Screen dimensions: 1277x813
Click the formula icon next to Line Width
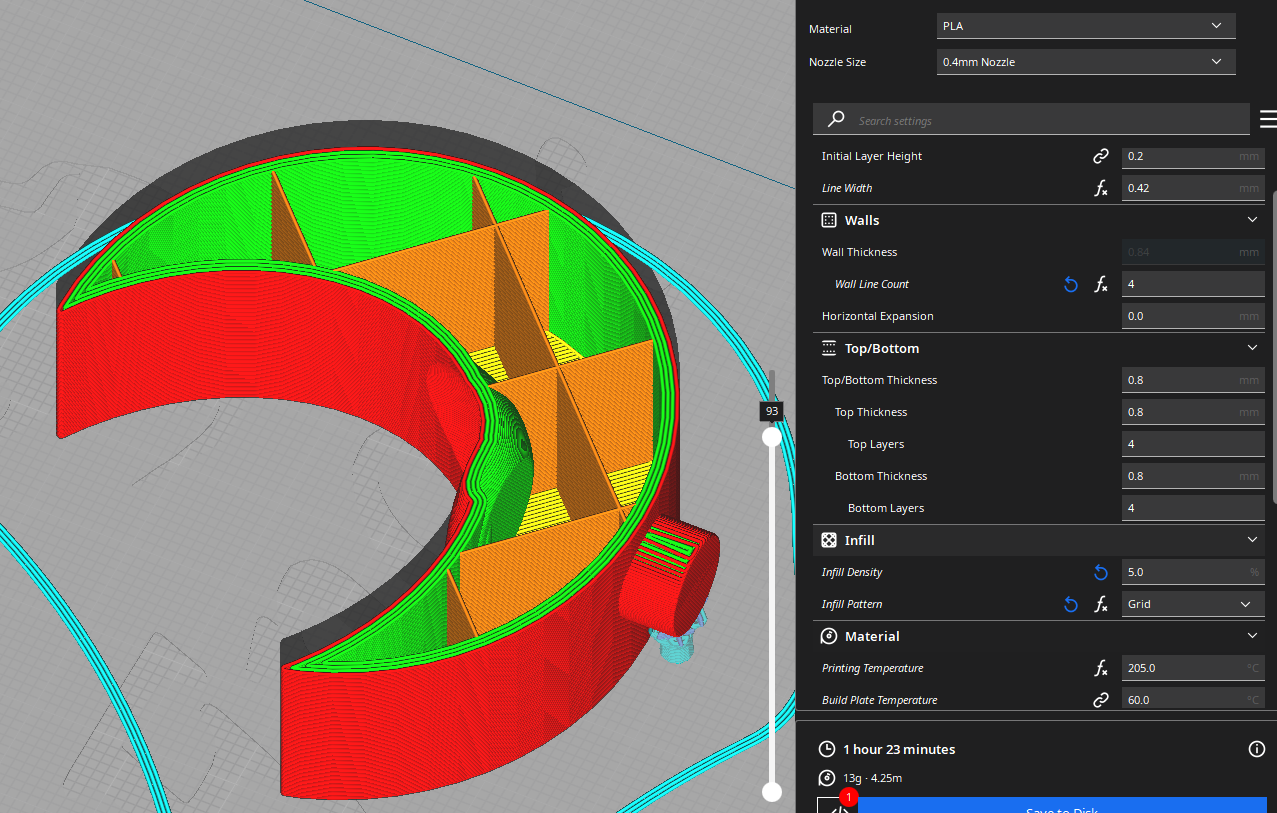pyautogui.click(x=1100, y=188)
